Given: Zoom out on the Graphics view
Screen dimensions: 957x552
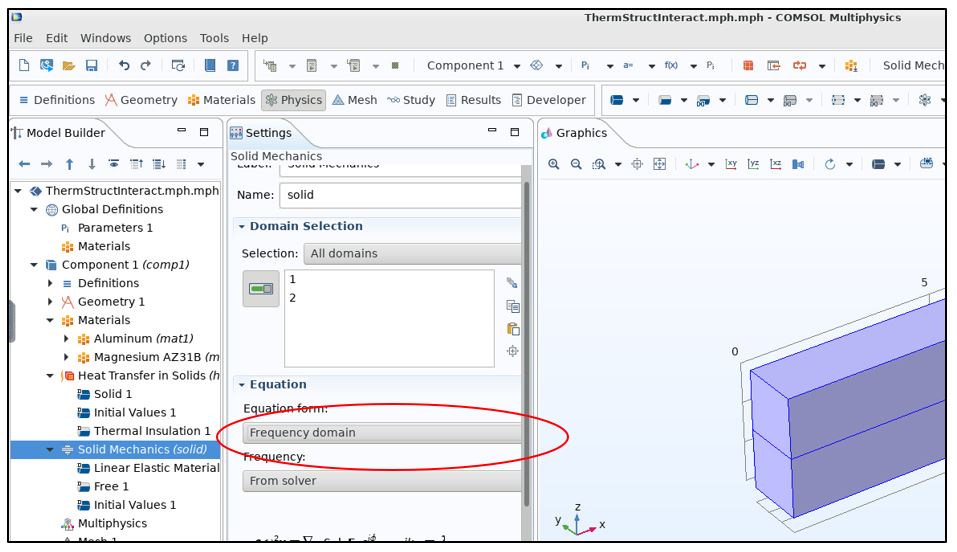Looking at the screenshot, I should click(x=576, y=164).
